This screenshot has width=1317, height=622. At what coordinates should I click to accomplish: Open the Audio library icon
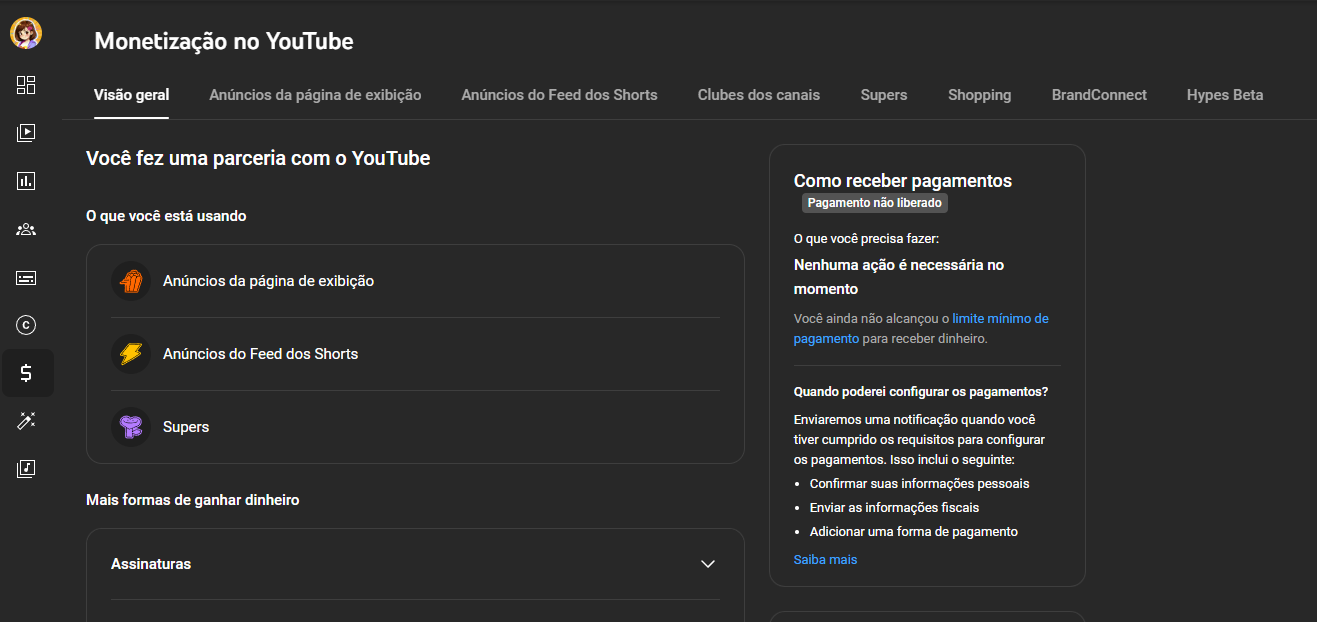pyautogui.click(x=26, y=469)
